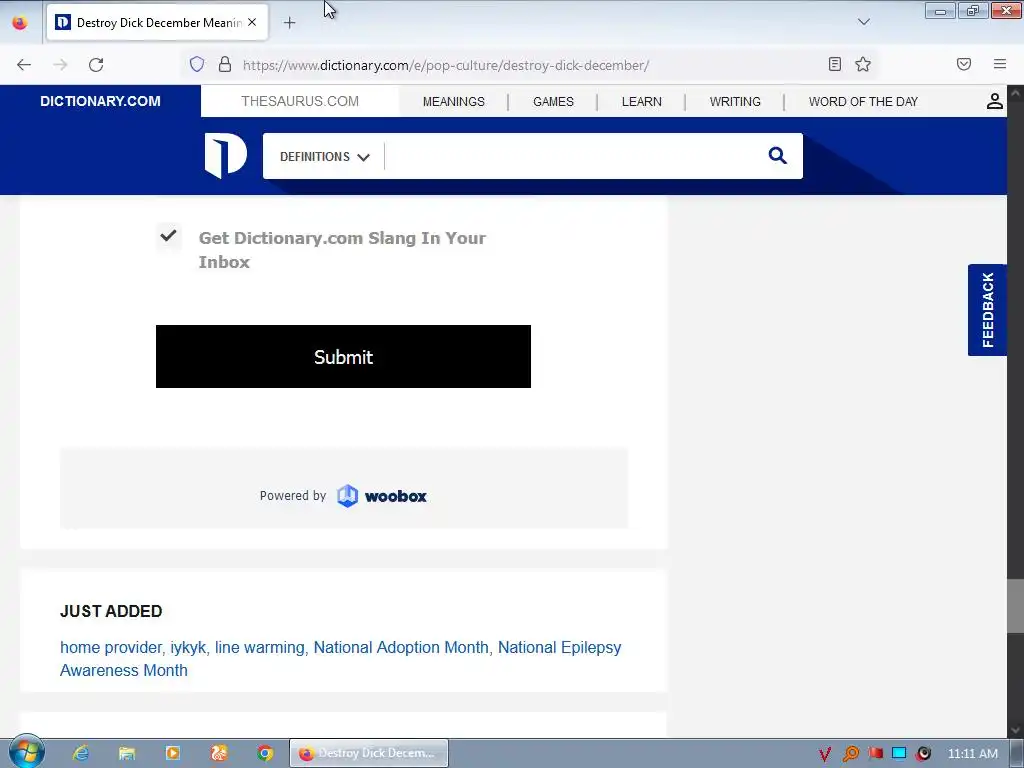This screenshot has width=1024, height=768.
Task: Open the line warming link
Action: coord(259,647)
